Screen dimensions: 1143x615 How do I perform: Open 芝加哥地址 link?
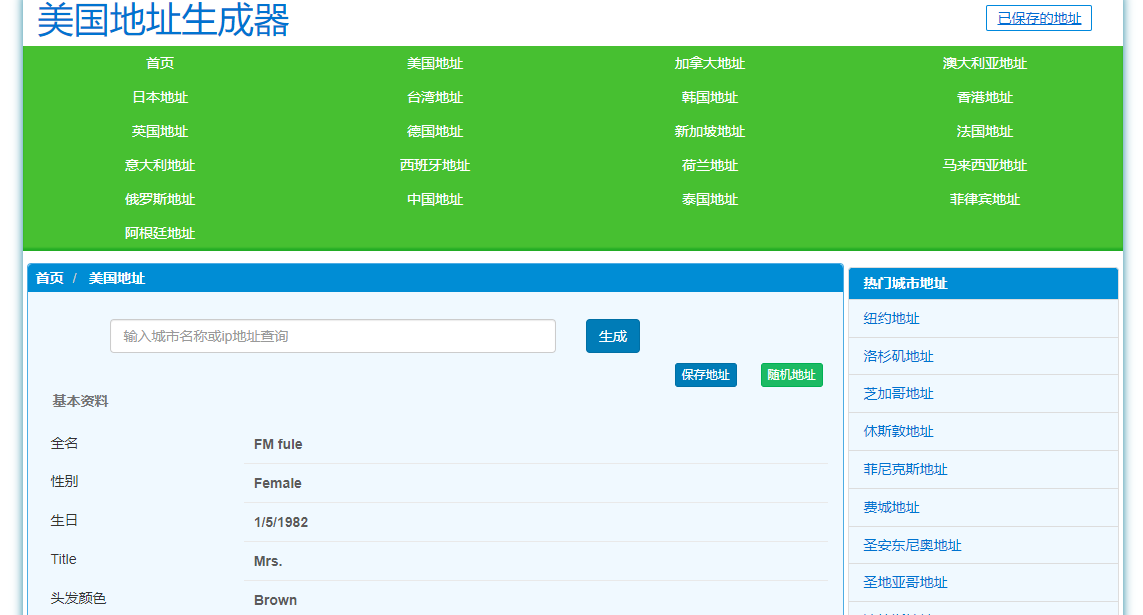pos(898,394)
